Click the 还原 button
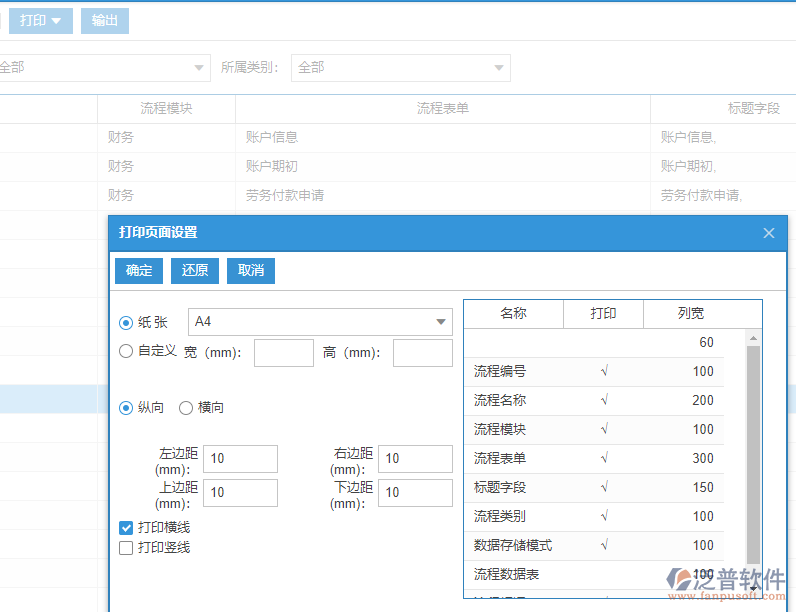 click(195, 271)
